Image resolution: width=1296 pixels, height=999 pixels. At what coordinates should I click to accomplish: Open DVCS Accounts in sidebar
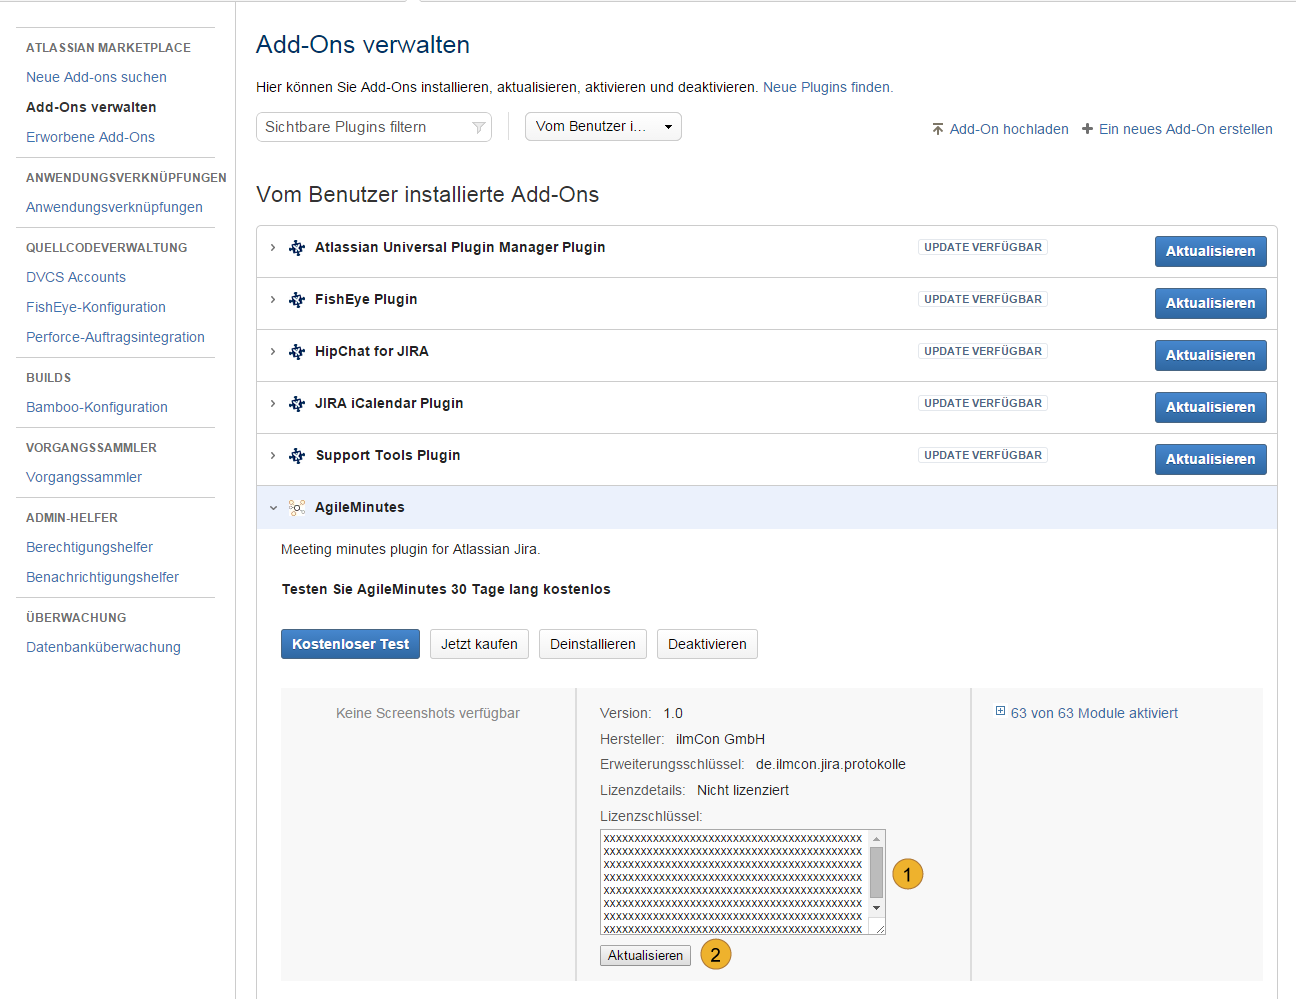[x=76, y=277]
